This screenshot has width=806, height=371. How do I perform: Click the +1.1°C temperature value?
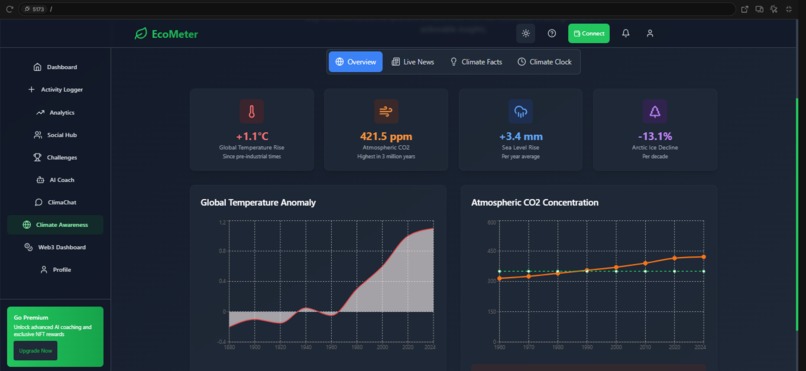(x=252, y=137)
